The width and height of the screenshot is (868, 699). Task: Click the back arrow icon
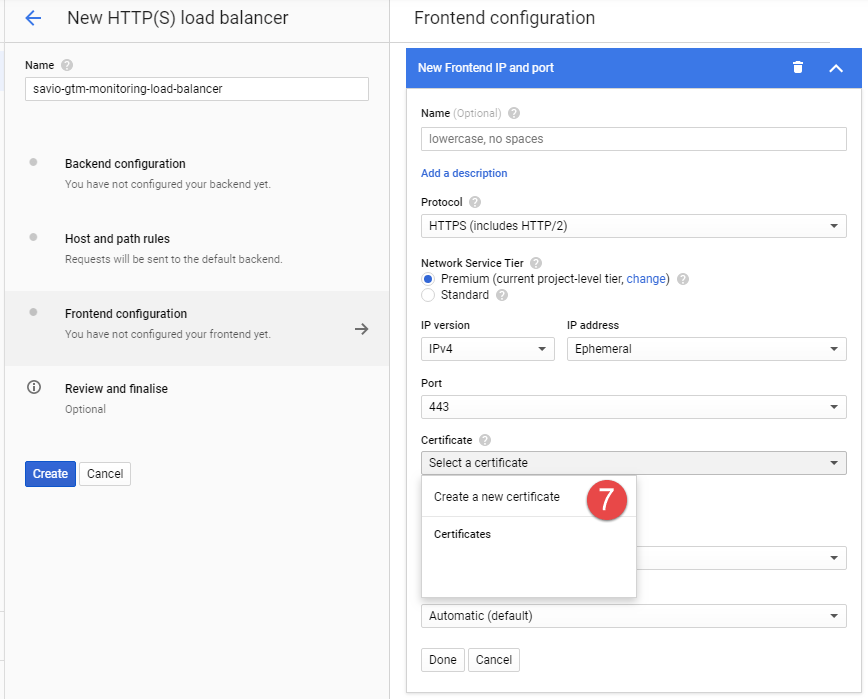point(33,18)
